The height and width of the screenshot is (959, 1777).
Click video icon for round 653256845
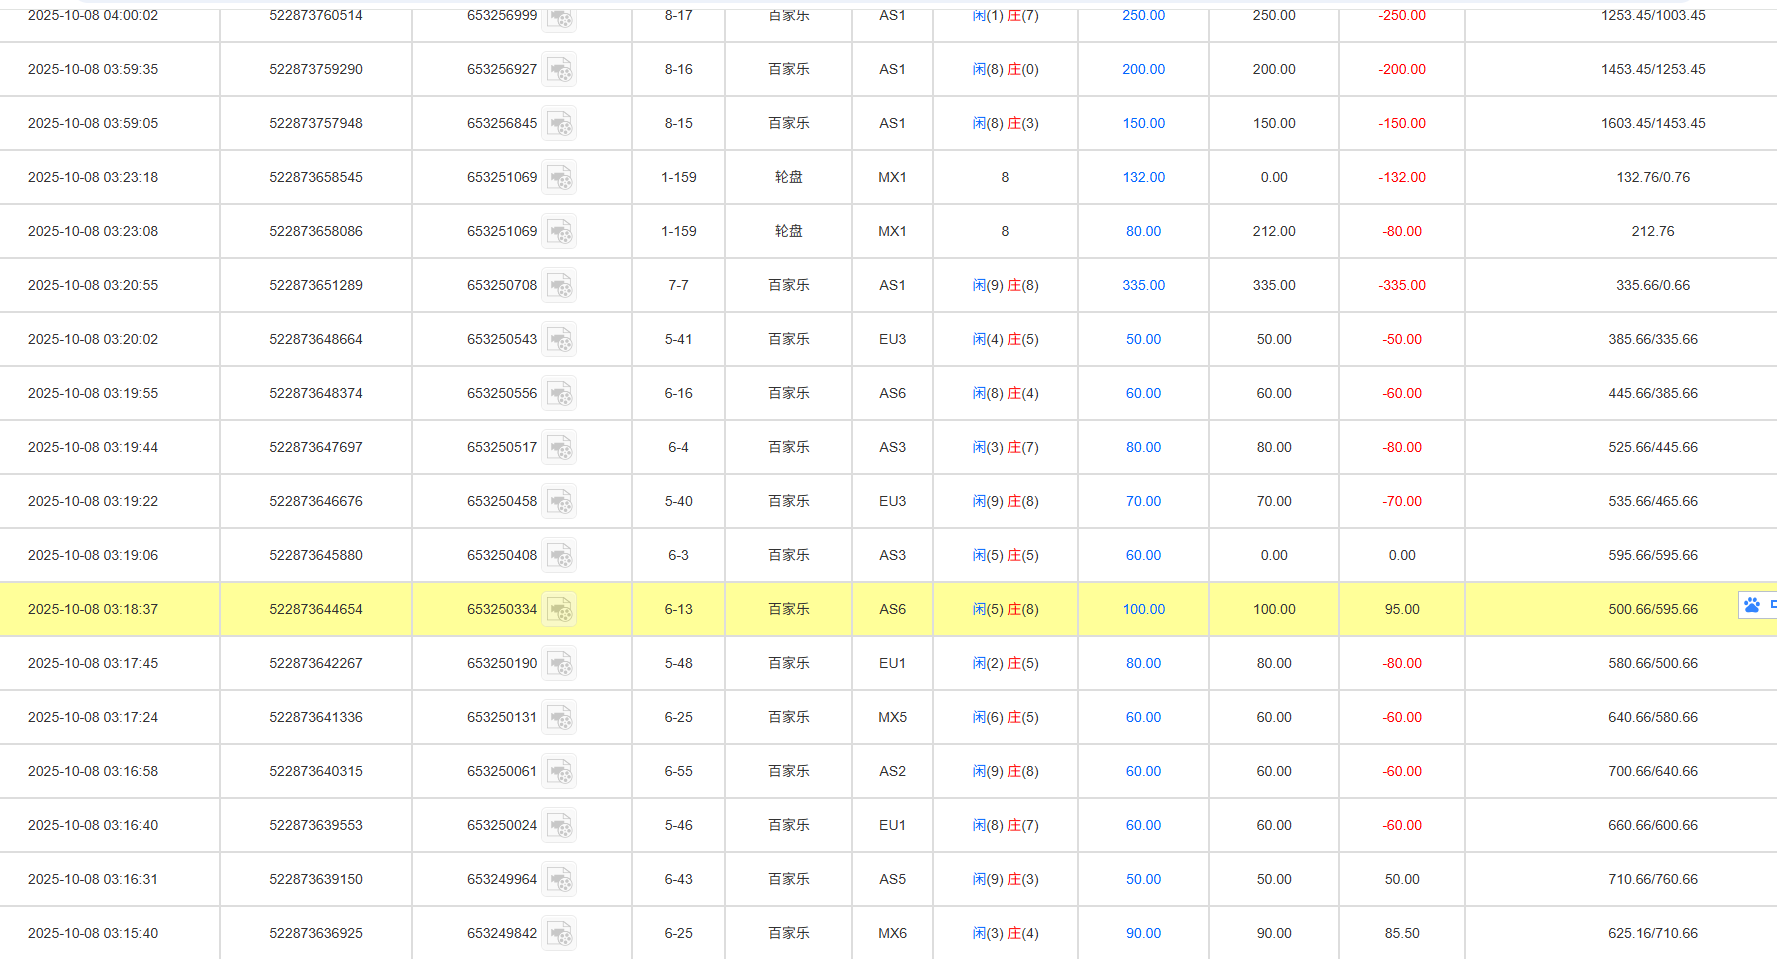tap(560, 123)
